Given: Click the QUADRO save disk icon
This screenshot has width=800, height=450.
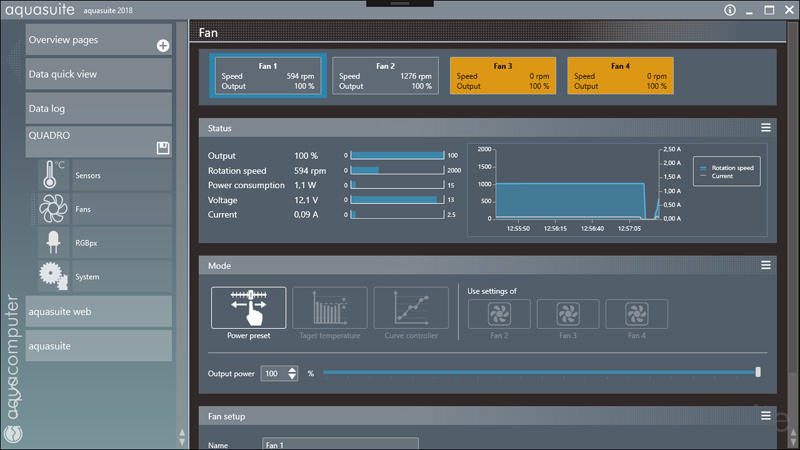Looking at the screenshot, I should (x=163, y=149).
